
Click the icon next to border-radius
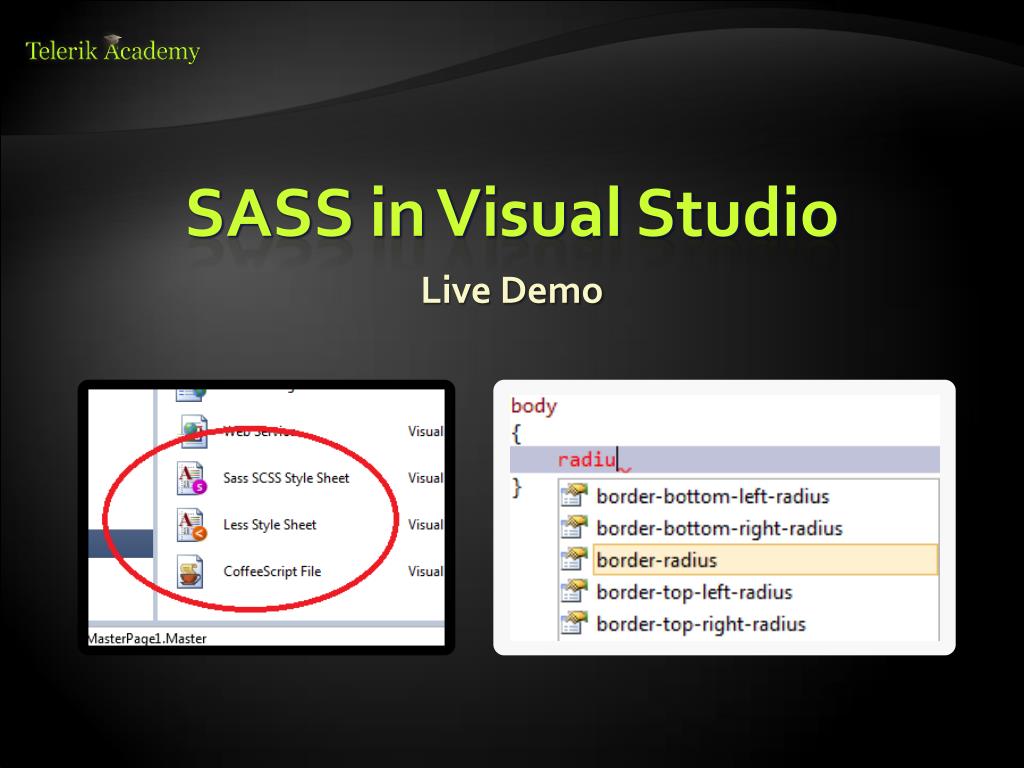click(574, 559)
